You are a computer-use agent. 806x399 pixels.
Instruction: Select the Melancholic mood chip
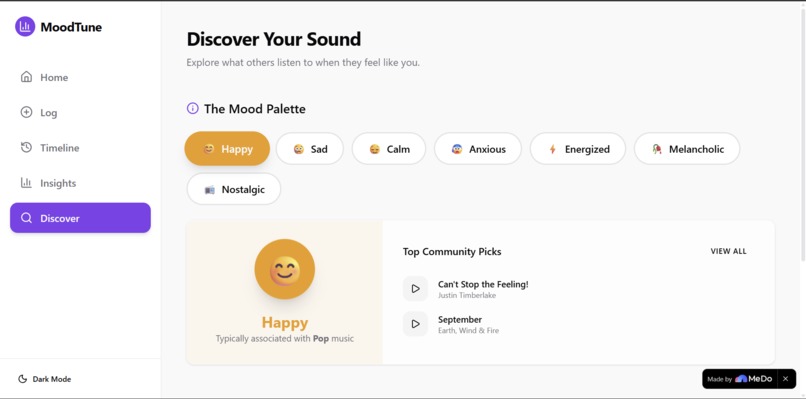687,149
